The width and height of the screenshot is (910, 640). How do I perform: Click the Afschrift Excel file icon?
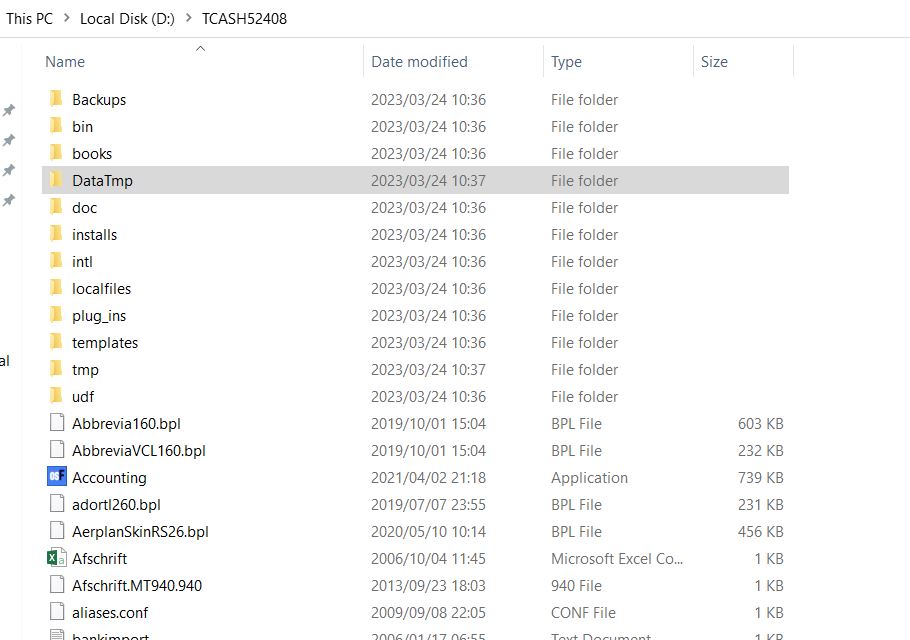pos(57,559)
